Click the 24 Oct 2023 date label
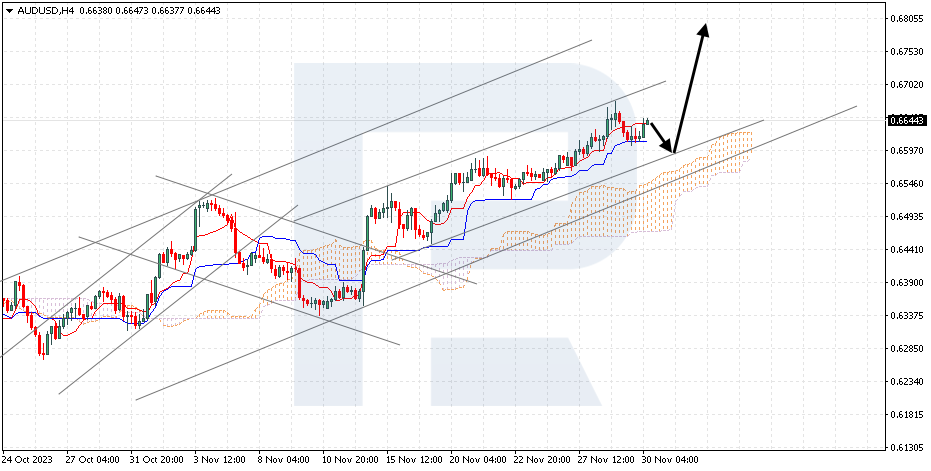The image size is (931, 471). point(26,460)
